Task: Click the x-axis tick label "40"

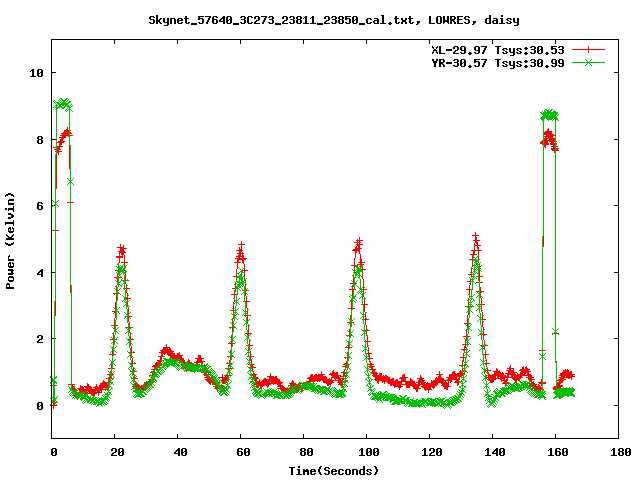Action: click(180, 452)
